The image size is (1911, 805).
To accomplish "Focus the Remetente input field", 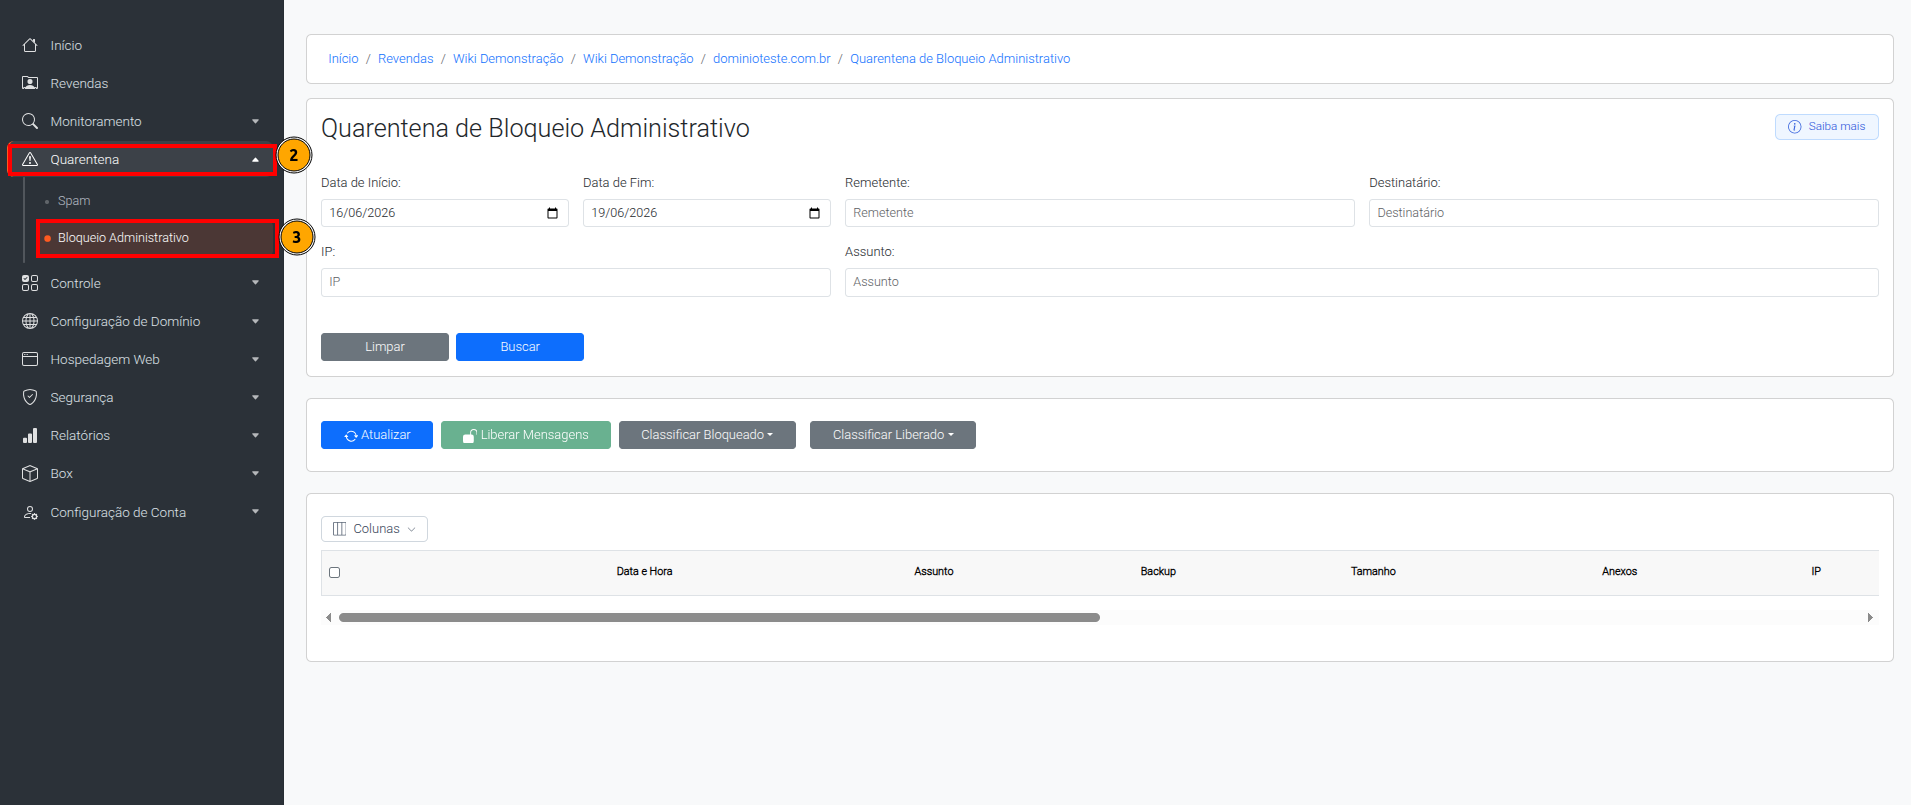I will 1100,213.
